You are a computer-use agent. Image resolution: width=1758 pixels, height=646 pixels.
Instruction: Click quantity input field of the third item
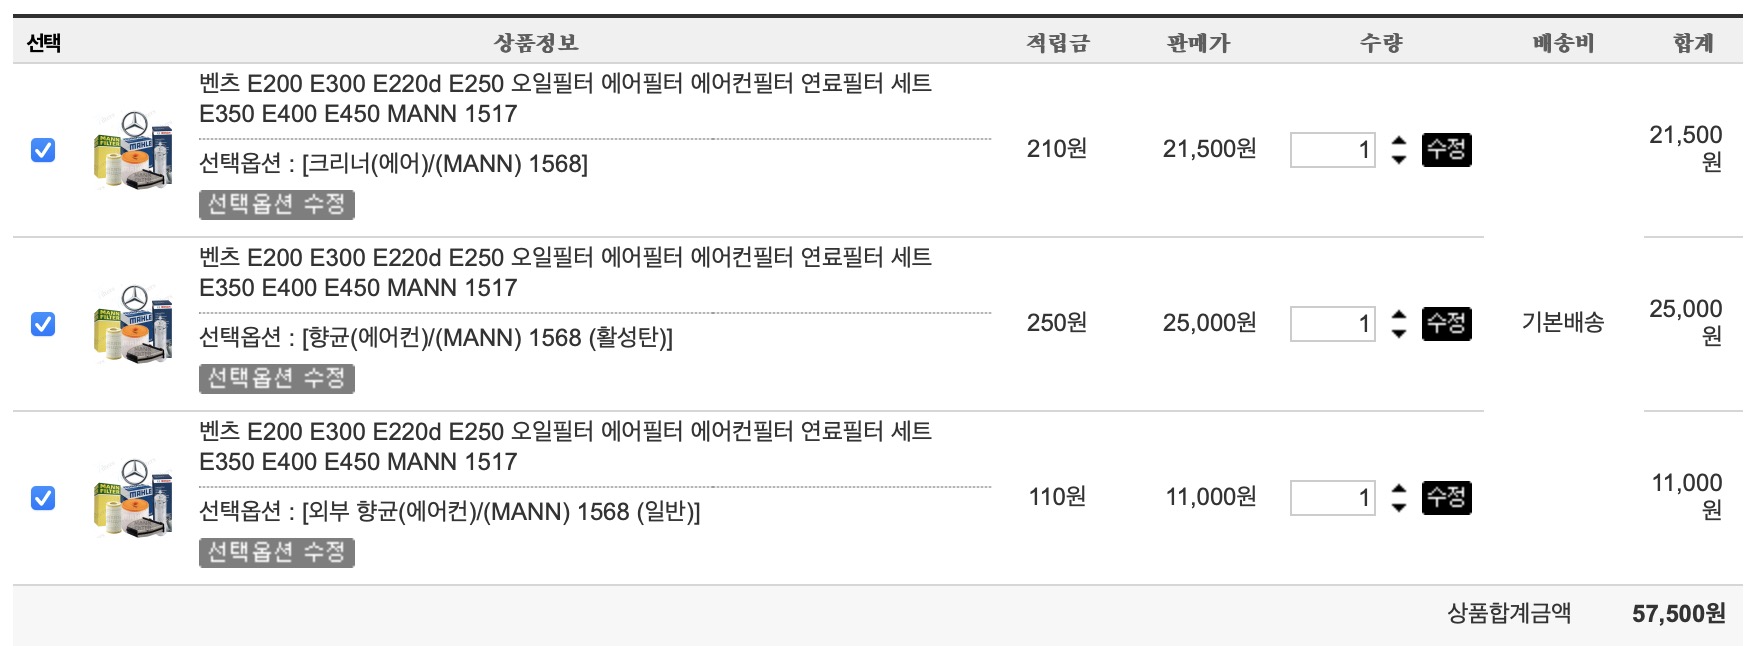click(x=1335, y=496)
